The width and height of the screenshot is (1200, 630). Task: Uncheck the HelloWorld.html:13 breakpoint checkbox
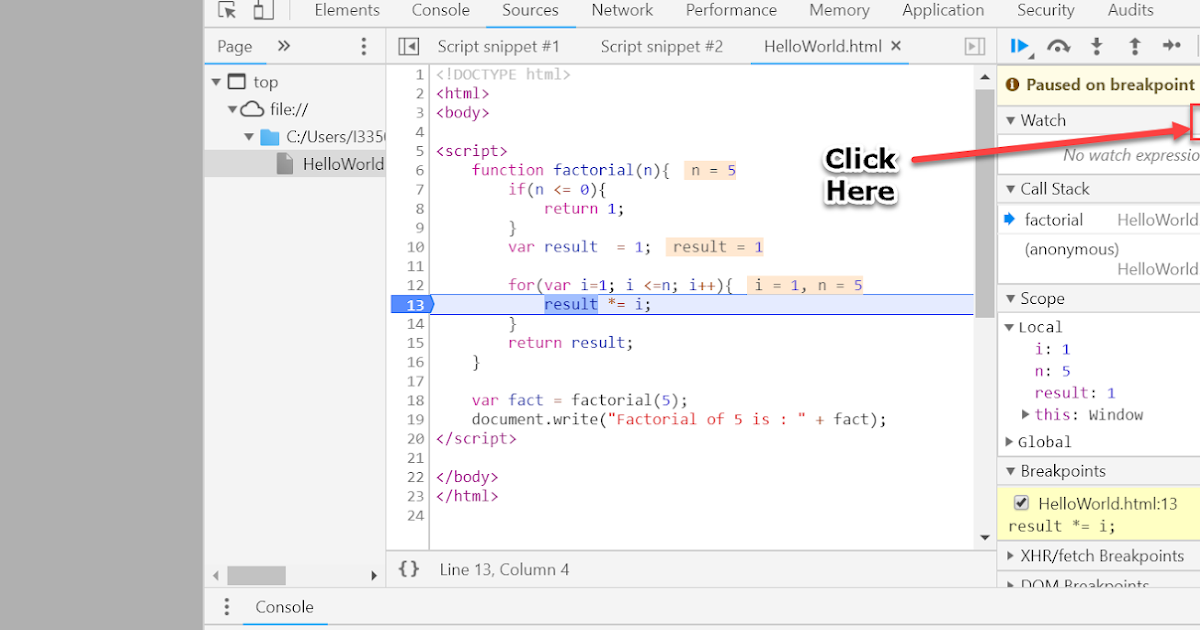pos(1022,503)
